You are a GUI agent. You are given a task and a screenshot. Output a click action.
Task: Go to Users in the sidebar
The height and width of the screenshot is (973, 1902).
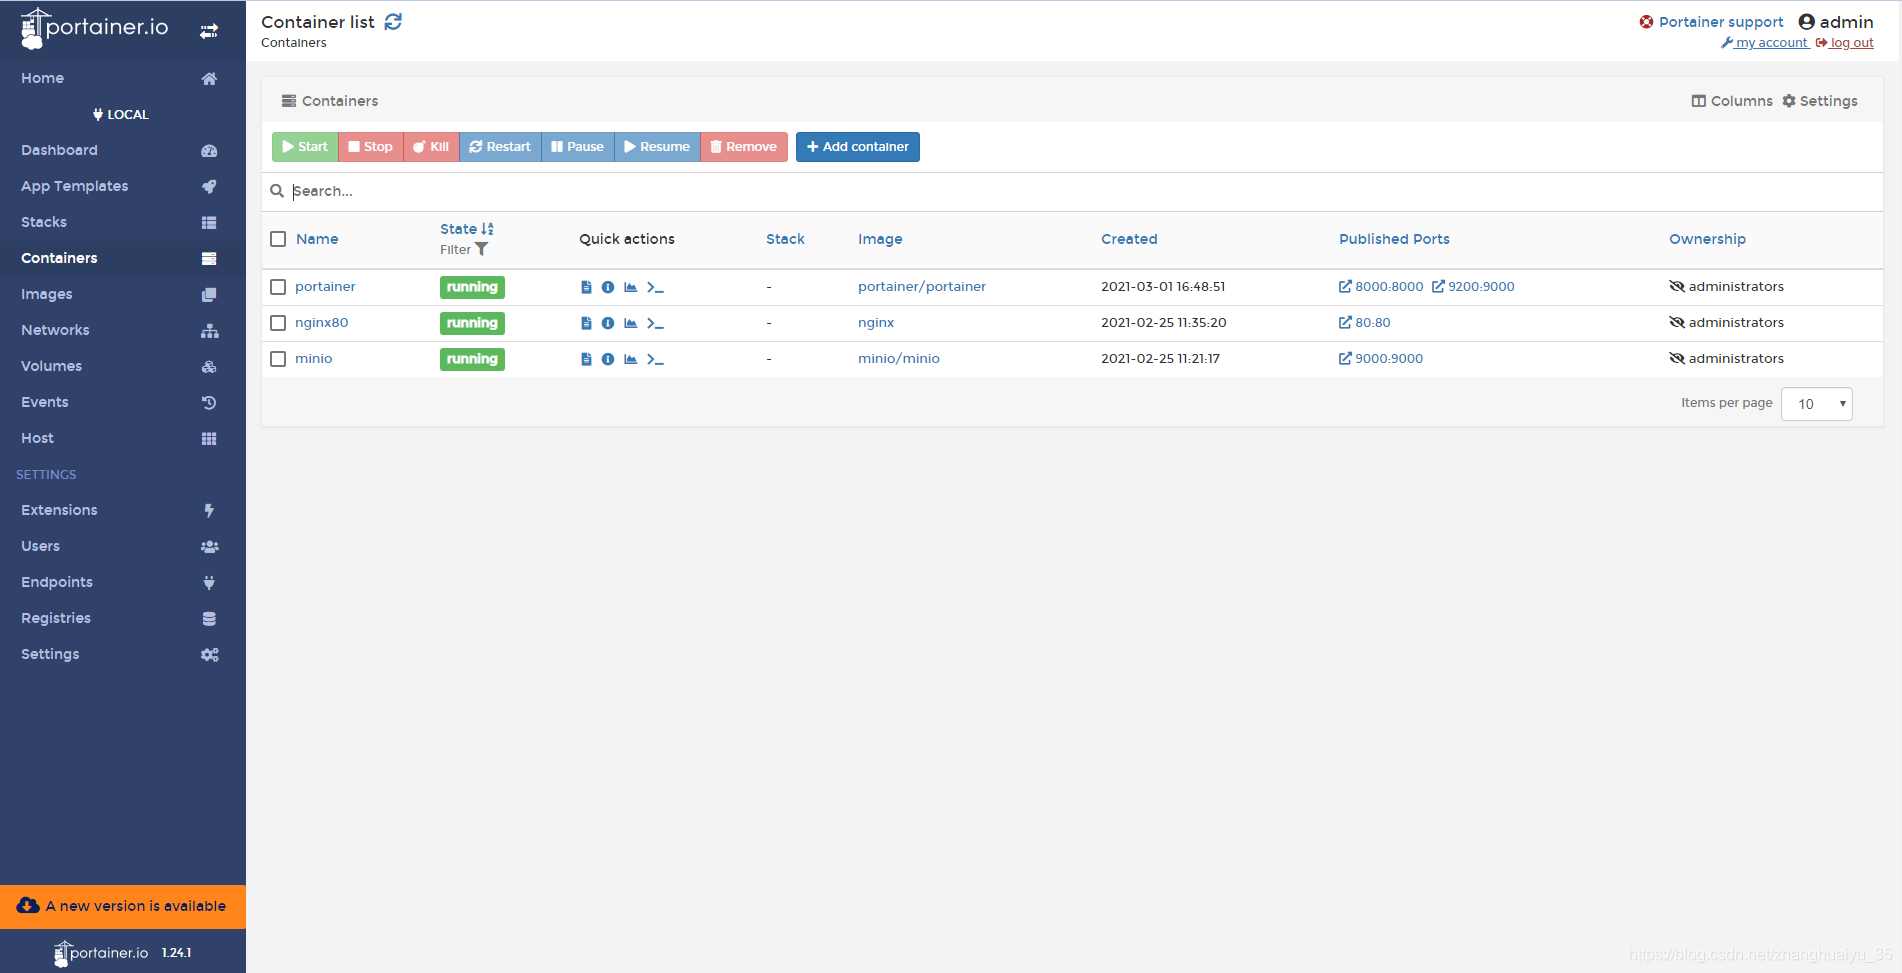(123, 546)
